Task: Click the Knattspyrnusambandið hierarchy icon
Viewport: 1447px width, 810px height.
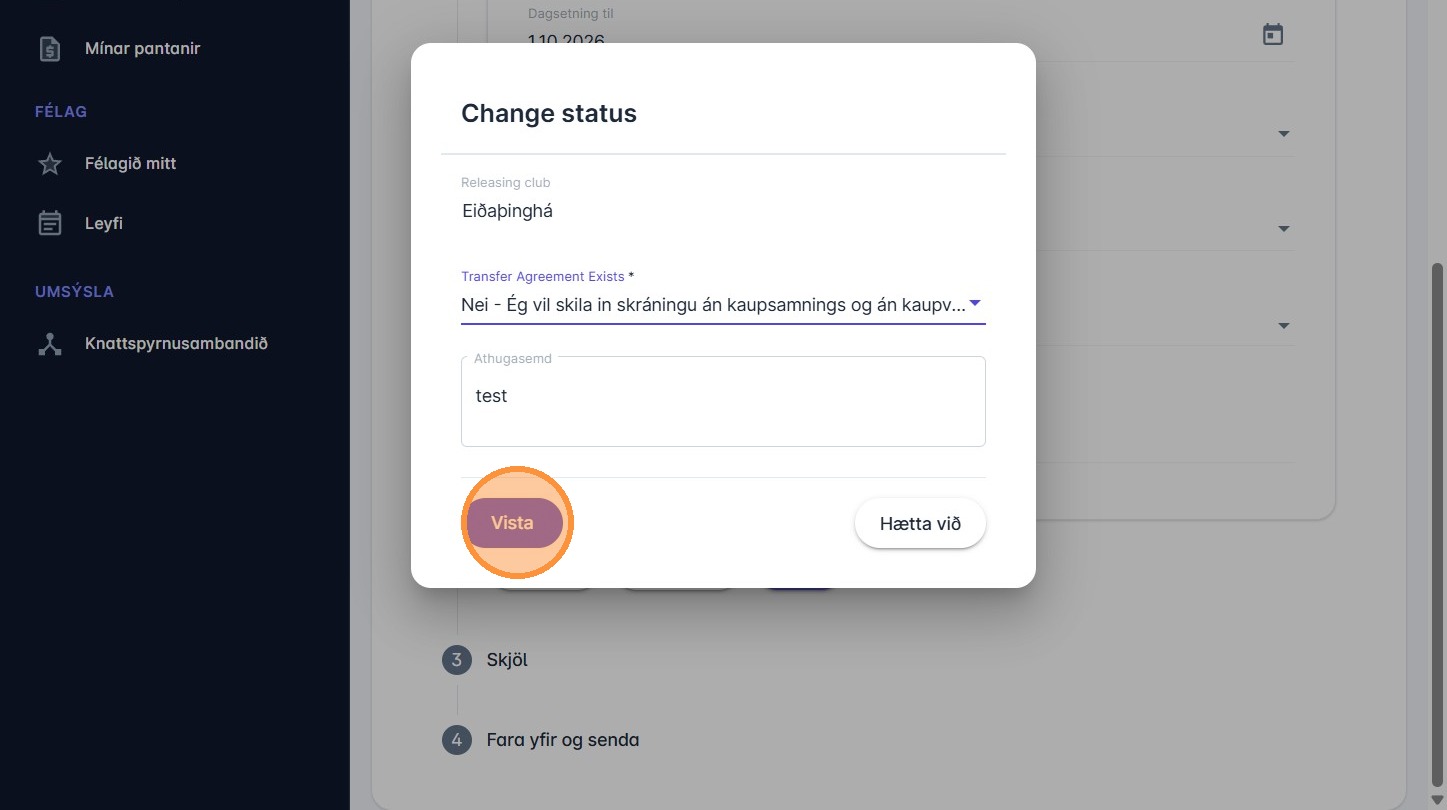Action: point(50,344)
